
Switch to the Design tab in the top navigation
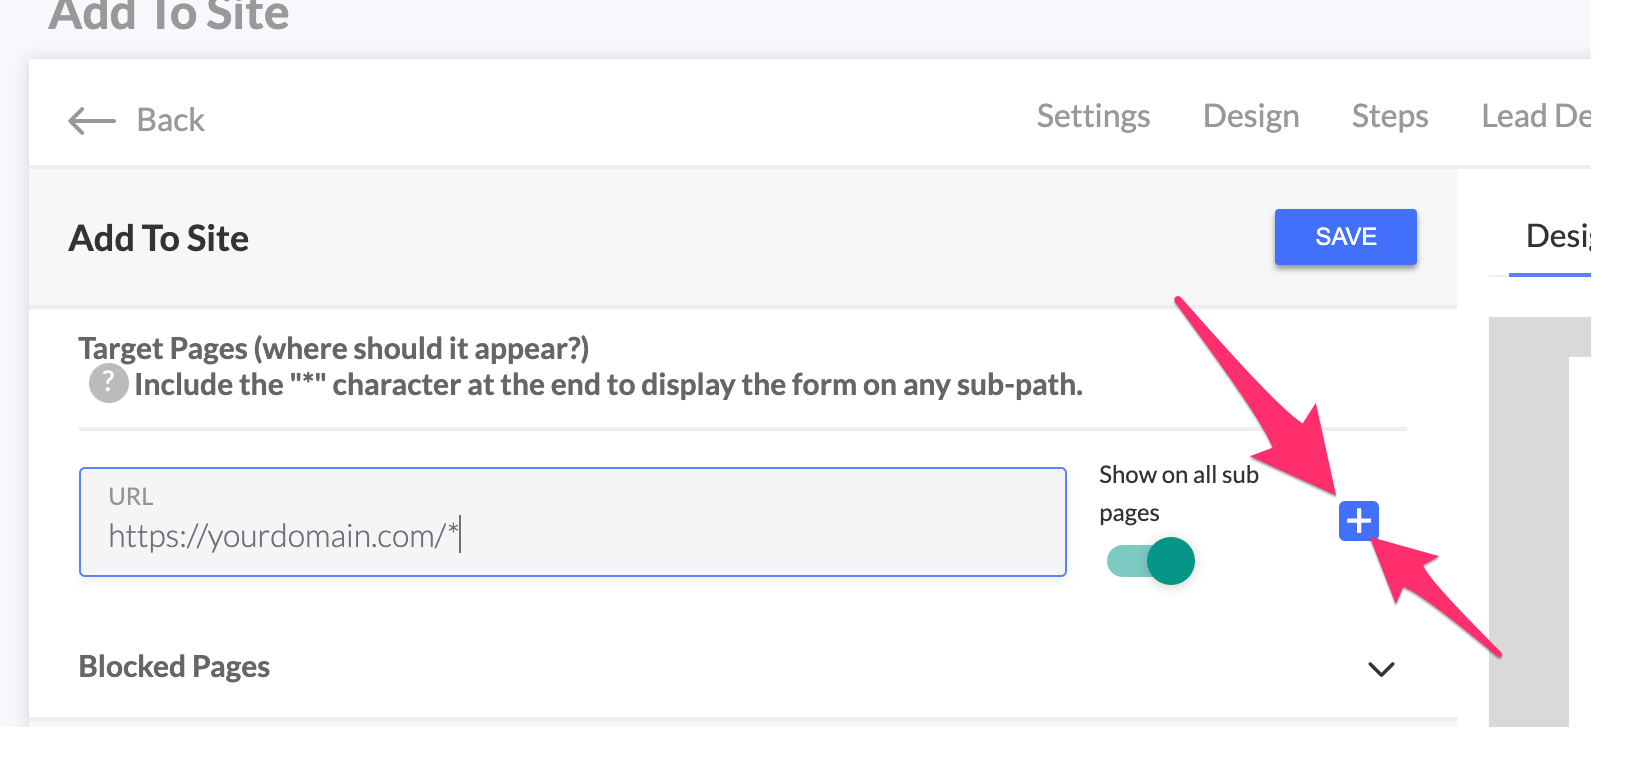(x=1251, y=117)
